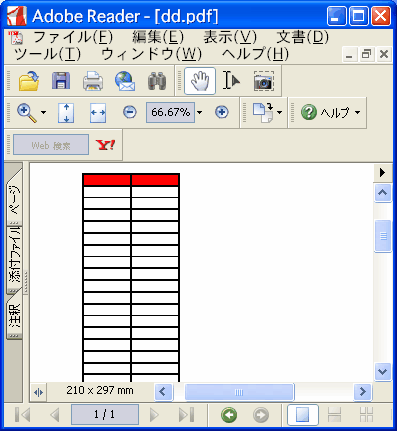
Task: Select continuous facing page layout
Action: [366, 415]
